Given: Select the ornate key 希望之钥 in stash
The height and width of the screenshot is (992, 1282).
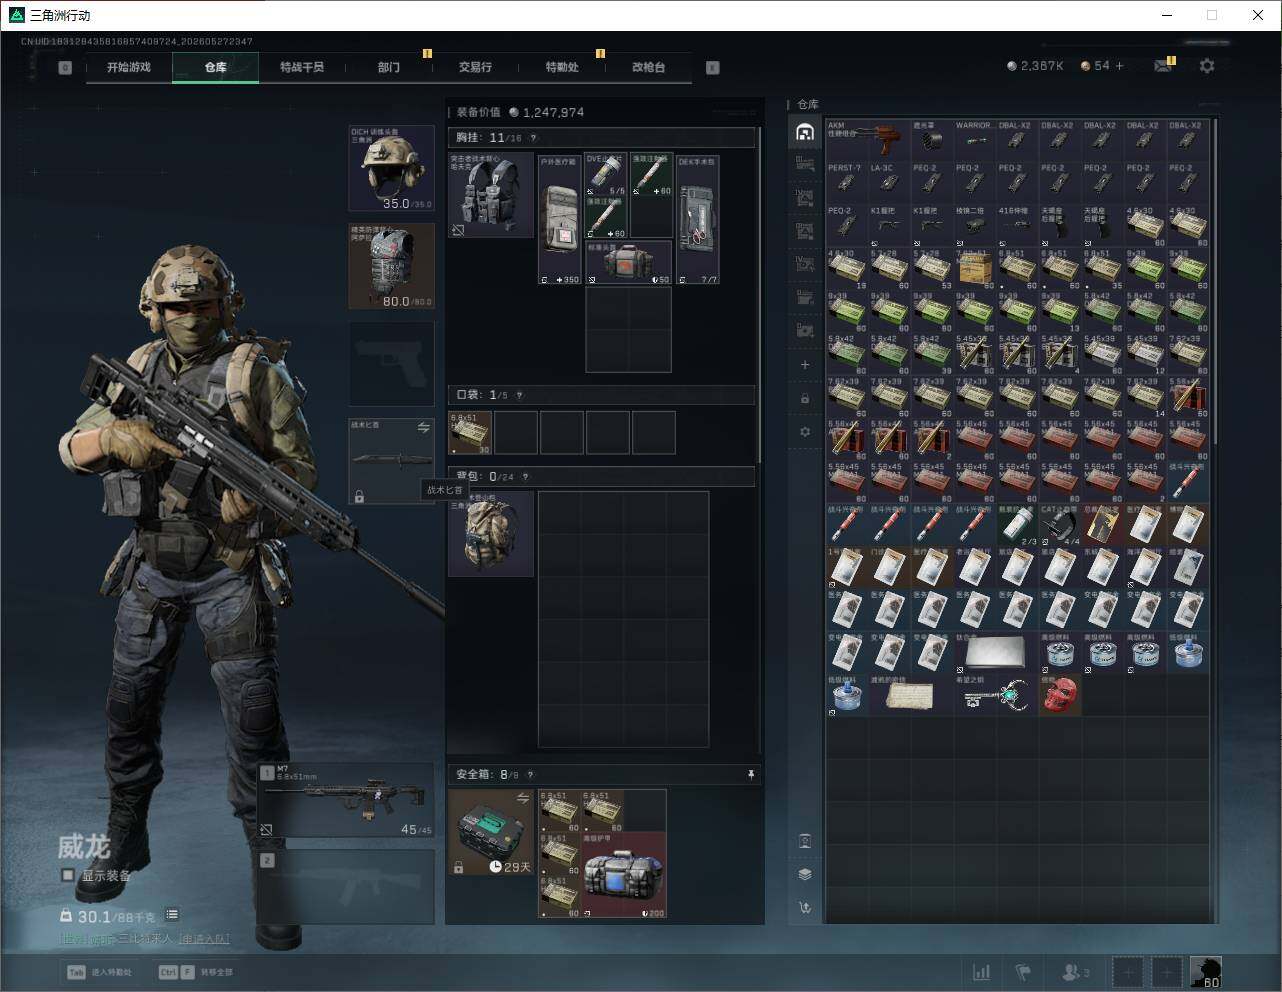Looking at the screenshot, I should tap(996, 694).
